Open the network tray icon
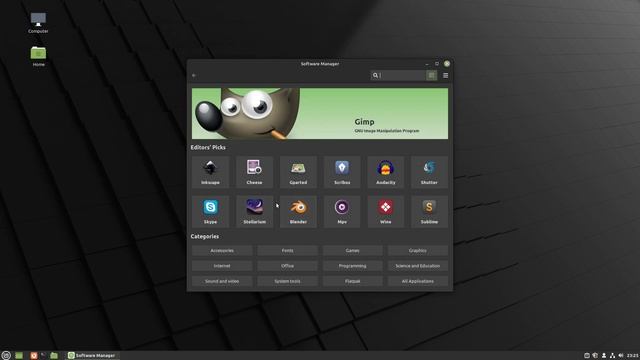The width and height of the screenshot is (640, 360). pos(612,356)
